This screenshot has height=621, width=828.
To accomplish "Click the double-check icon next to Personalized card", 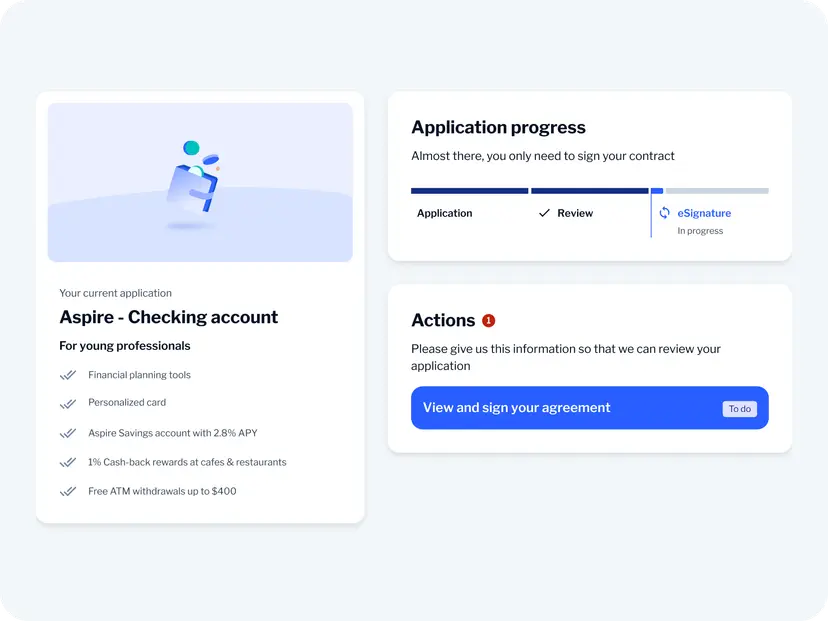I will pos(68,403).
